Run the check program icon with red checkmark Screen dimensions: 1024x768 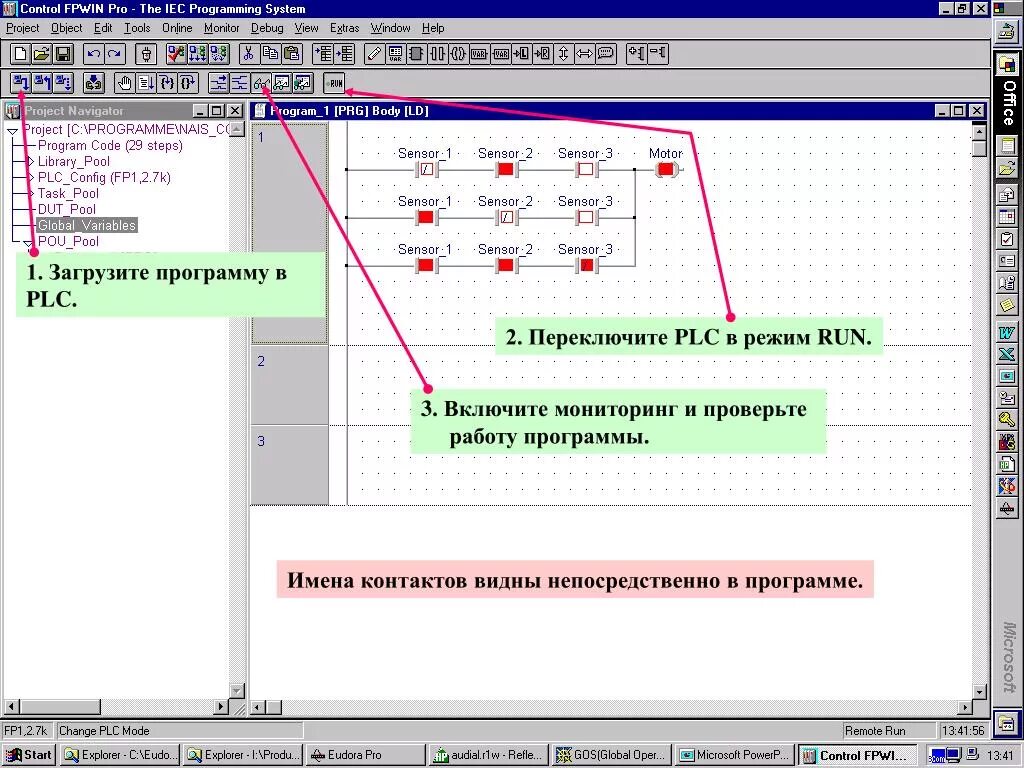176,54
